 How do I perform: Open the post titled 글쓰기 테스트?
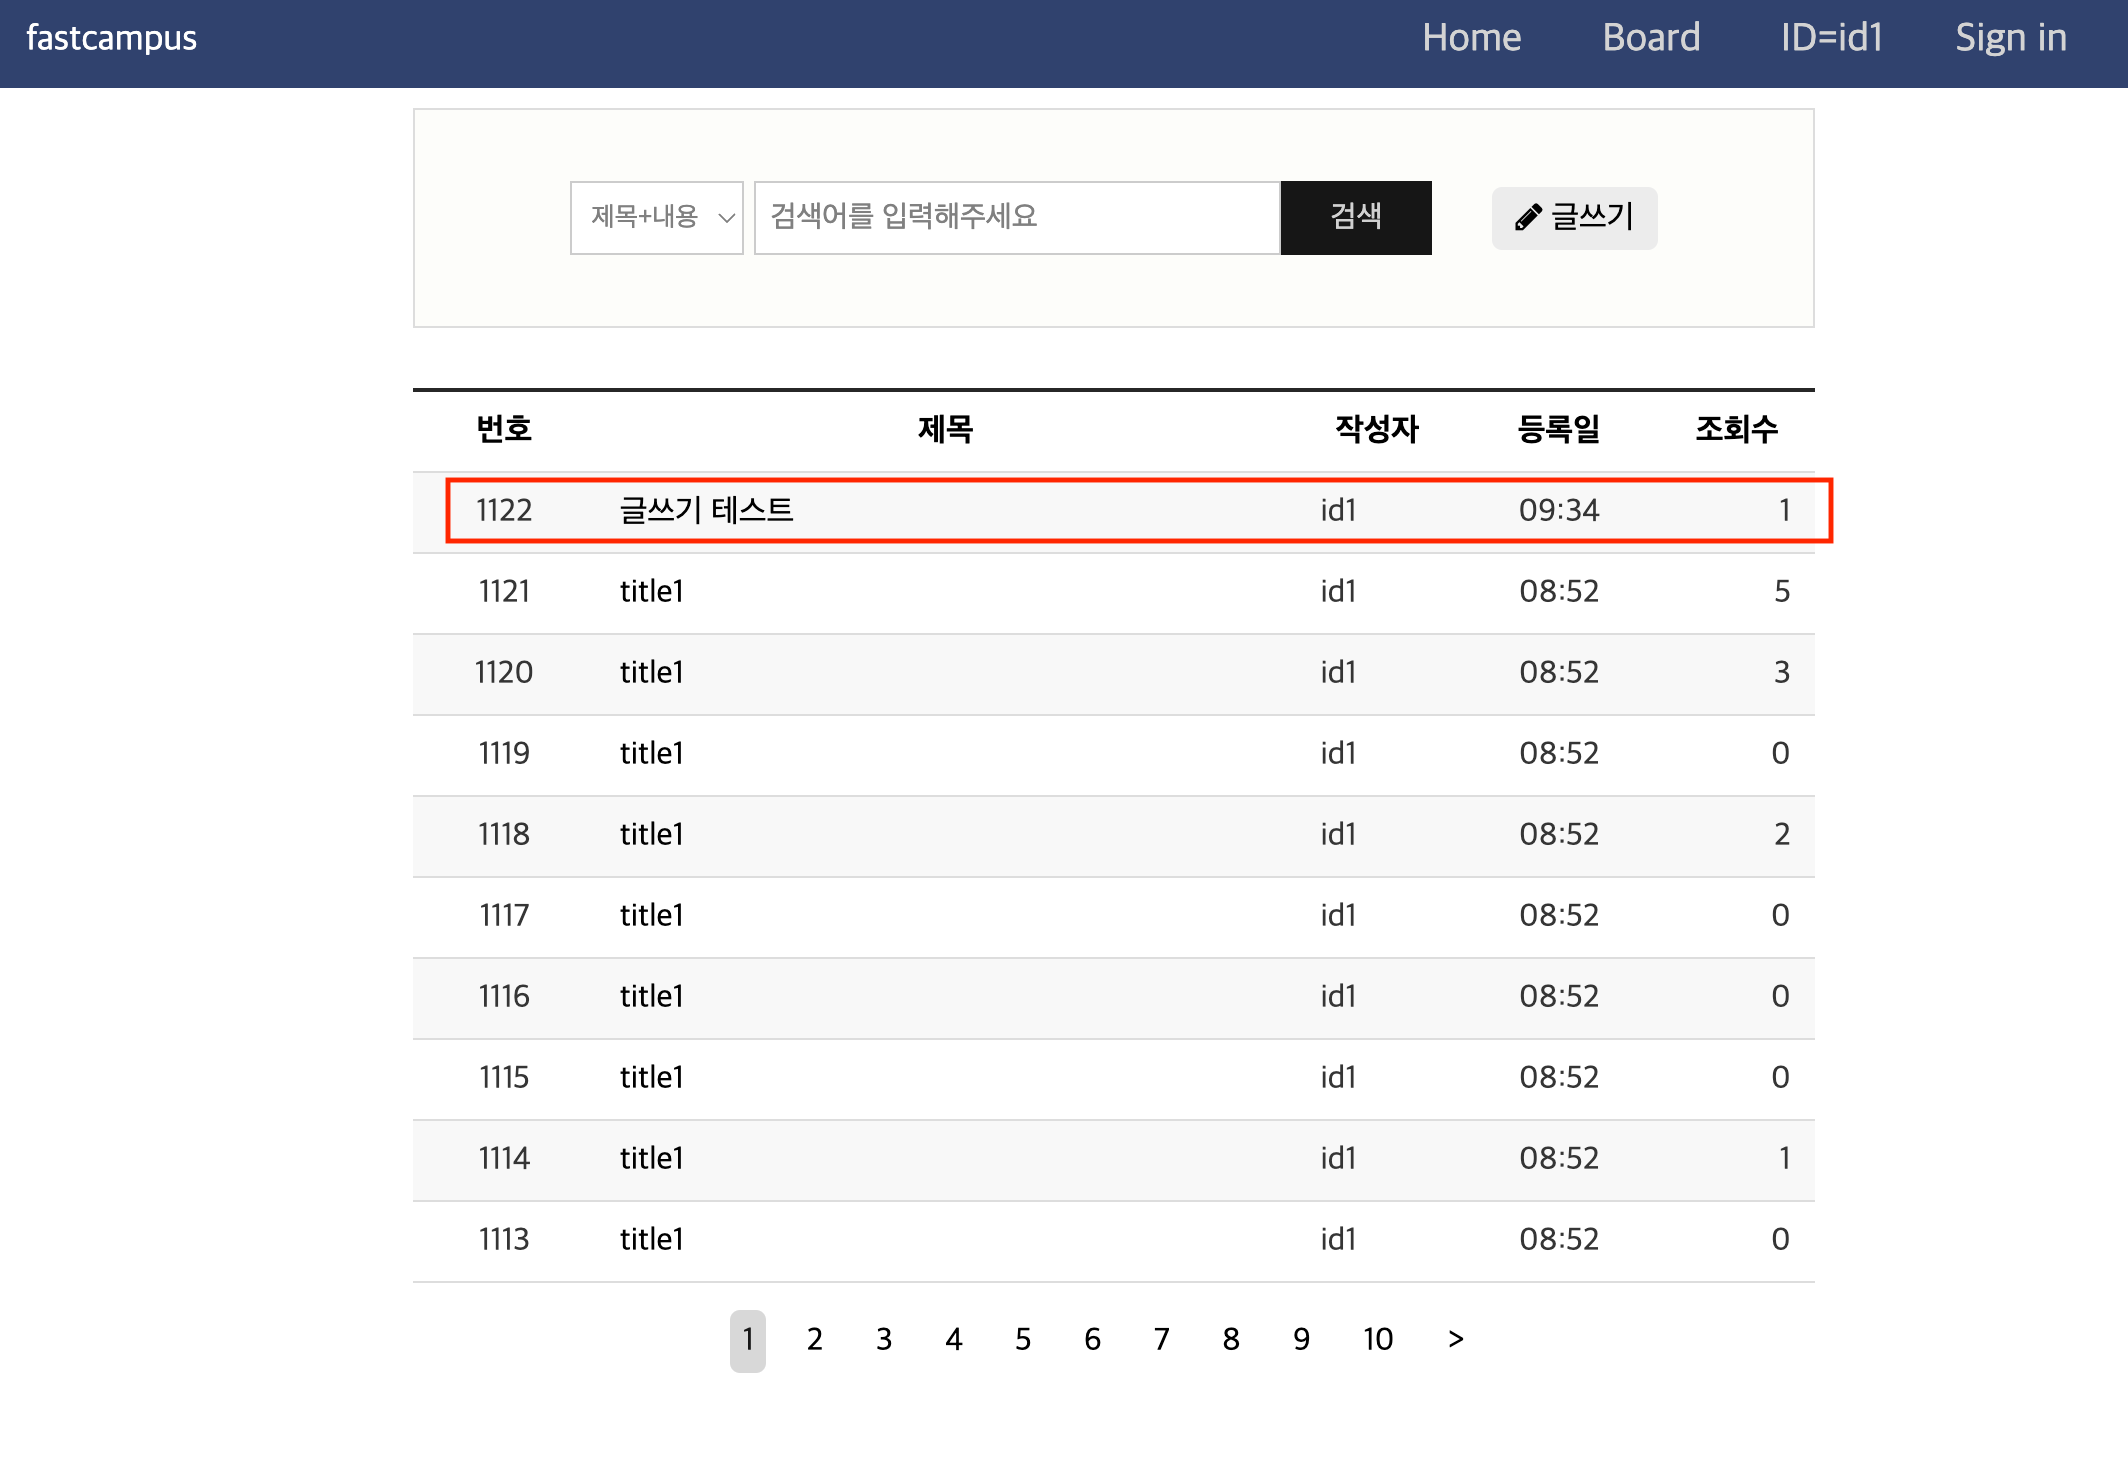(706, 510)
